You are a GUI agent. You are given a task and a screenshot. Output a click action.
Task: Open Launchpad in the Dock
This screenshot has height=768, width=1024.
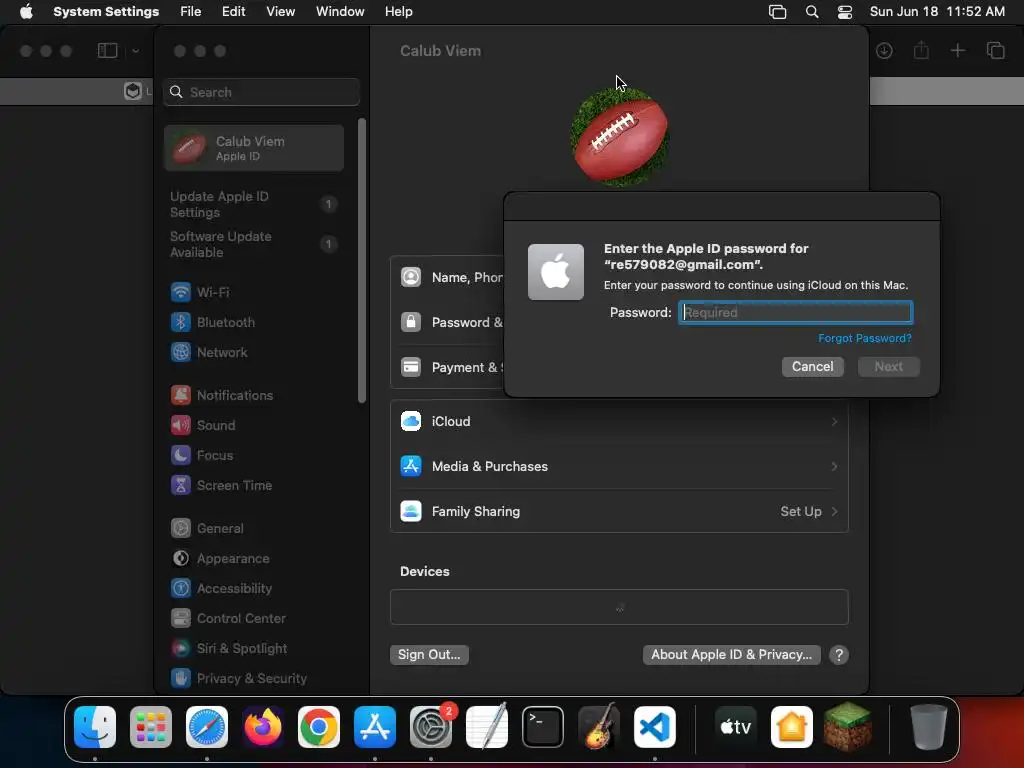[x=151, y=727]
